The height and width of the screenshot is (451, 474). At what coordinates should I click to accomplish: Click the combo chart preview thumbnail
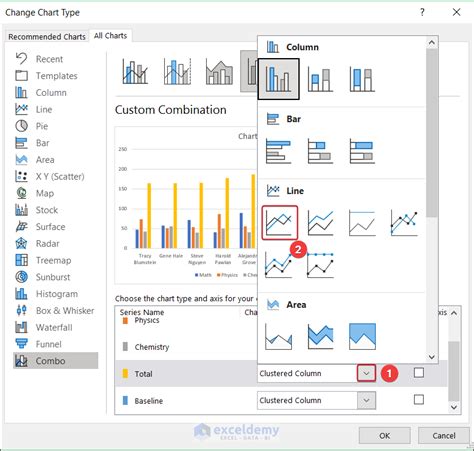[x=186, y=205]
